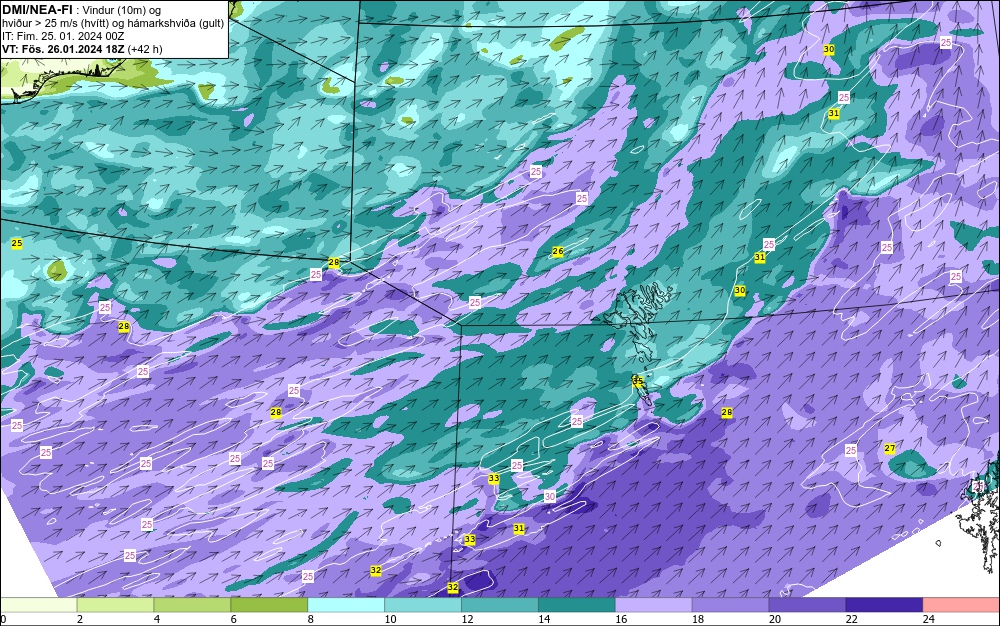The height and width of the screenshot is (626, 1000).
Task: Click the legend scale number '18'
Action: [x=698, y=619]
